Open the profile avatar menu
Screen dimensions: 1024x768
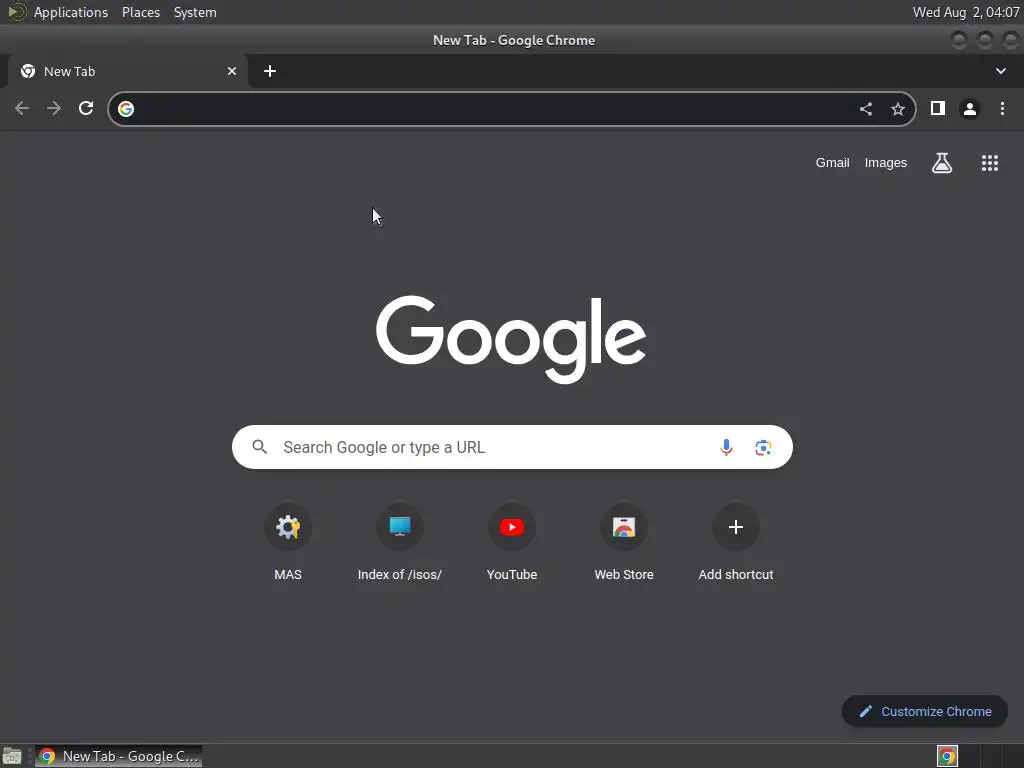point(970,108)
